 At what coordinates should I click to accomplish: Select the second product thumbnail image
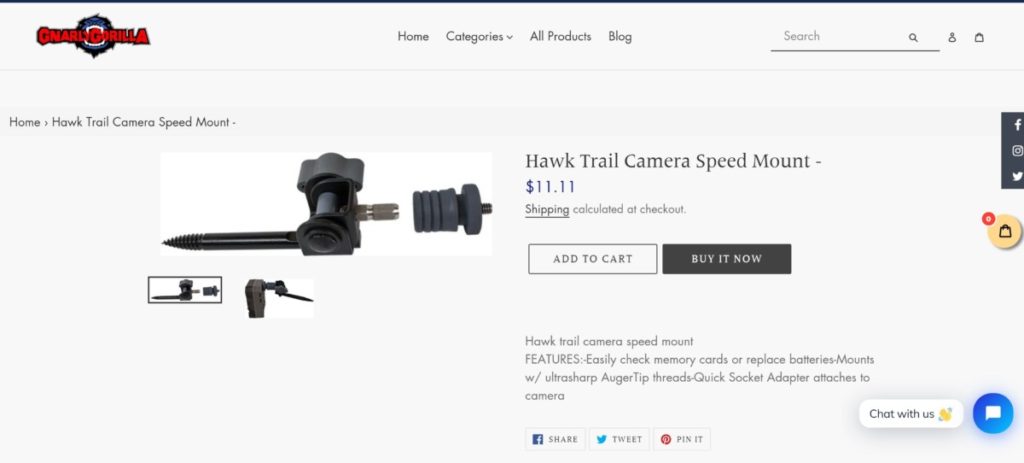(280, 298)
